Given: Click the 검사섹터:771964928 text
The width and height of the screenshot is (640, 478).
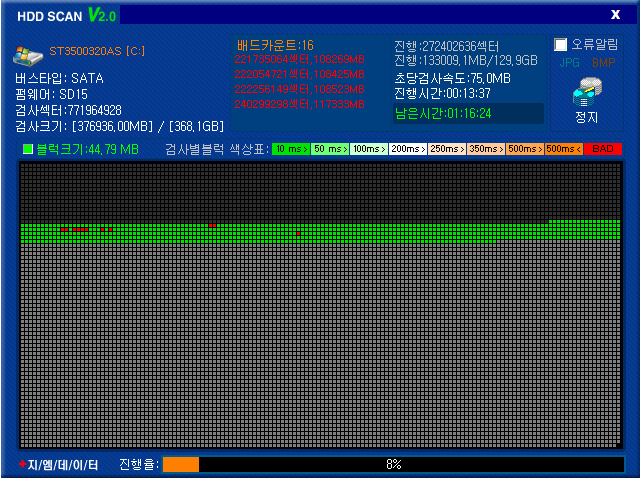Looking at the screenshot, I should 69,110.
